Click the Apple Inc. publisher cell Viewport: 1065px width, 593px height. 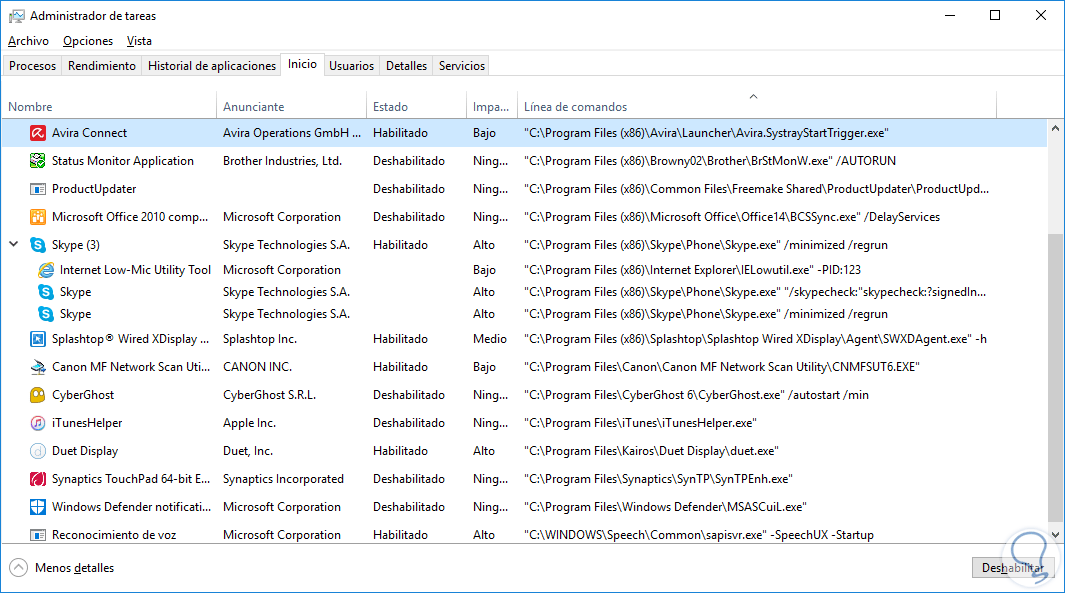coord(249,423)
